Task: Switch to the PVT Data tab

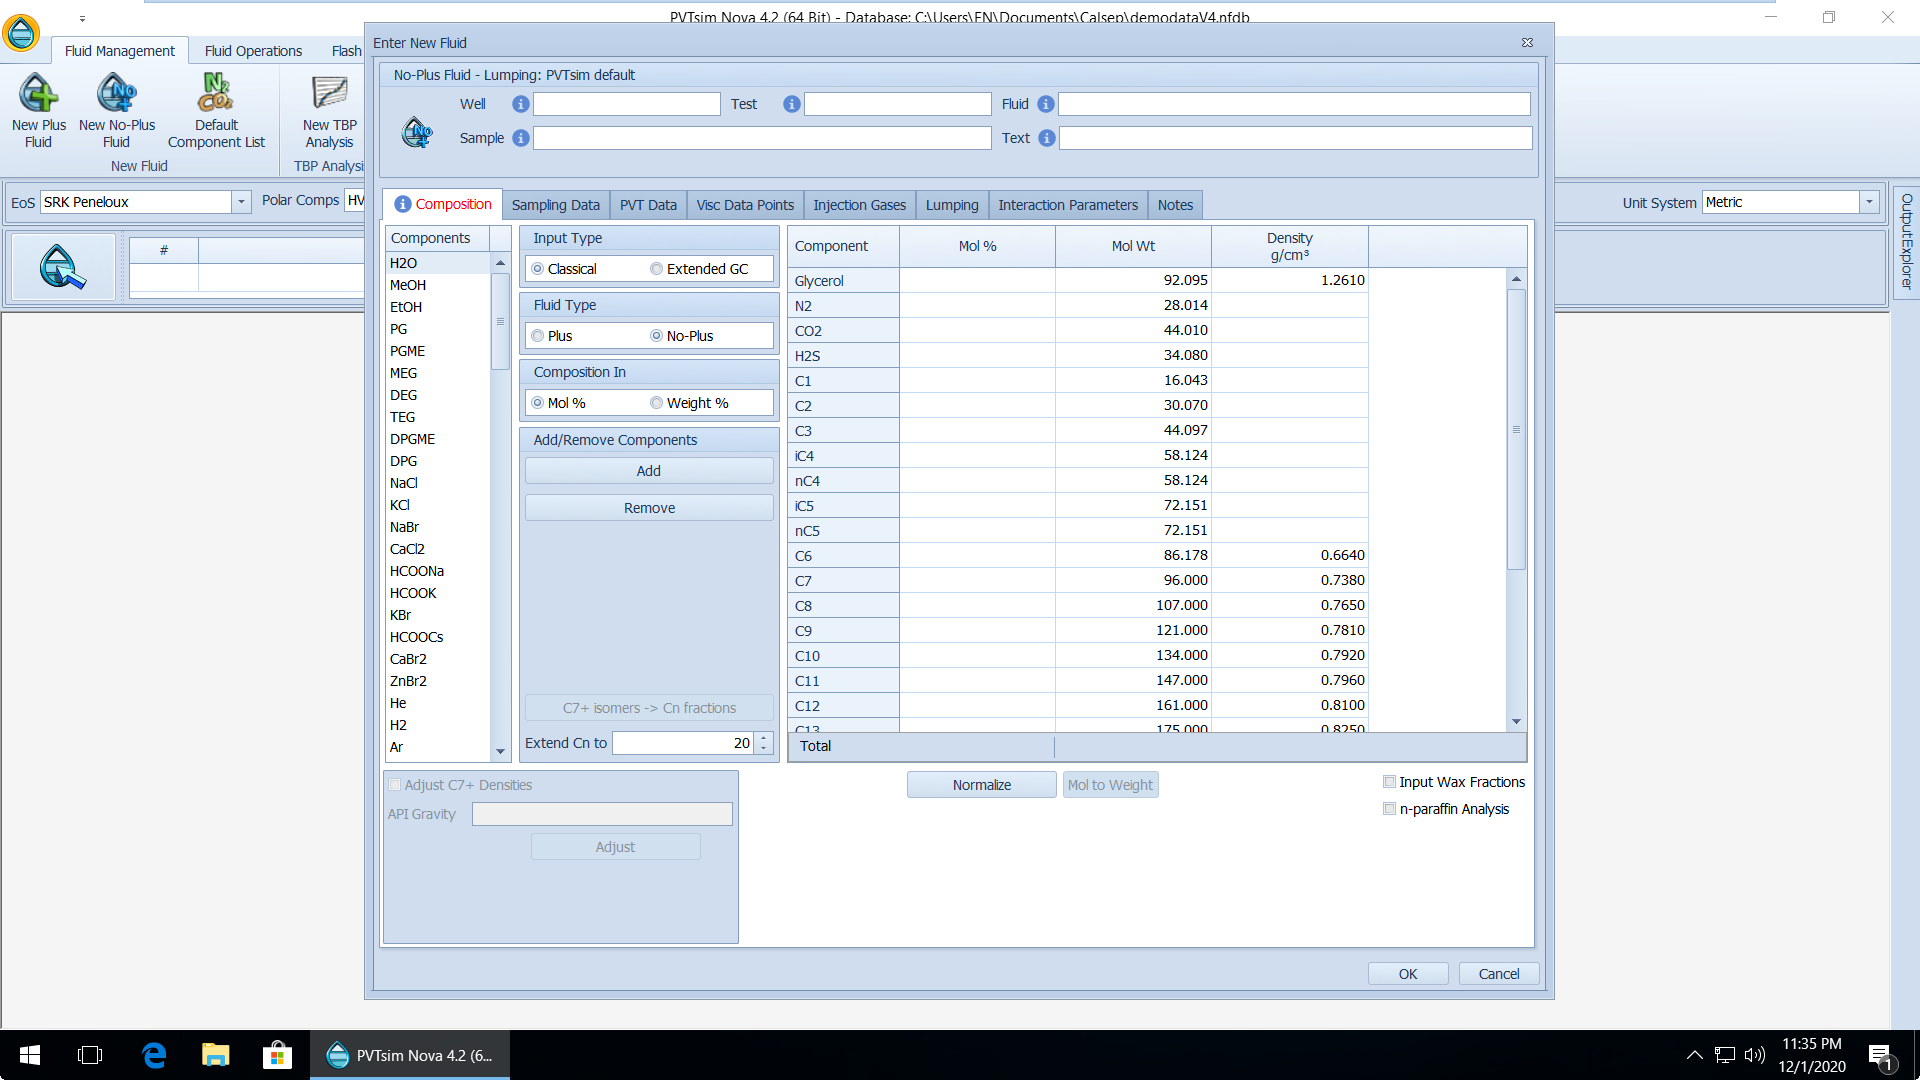Action: 648,205
